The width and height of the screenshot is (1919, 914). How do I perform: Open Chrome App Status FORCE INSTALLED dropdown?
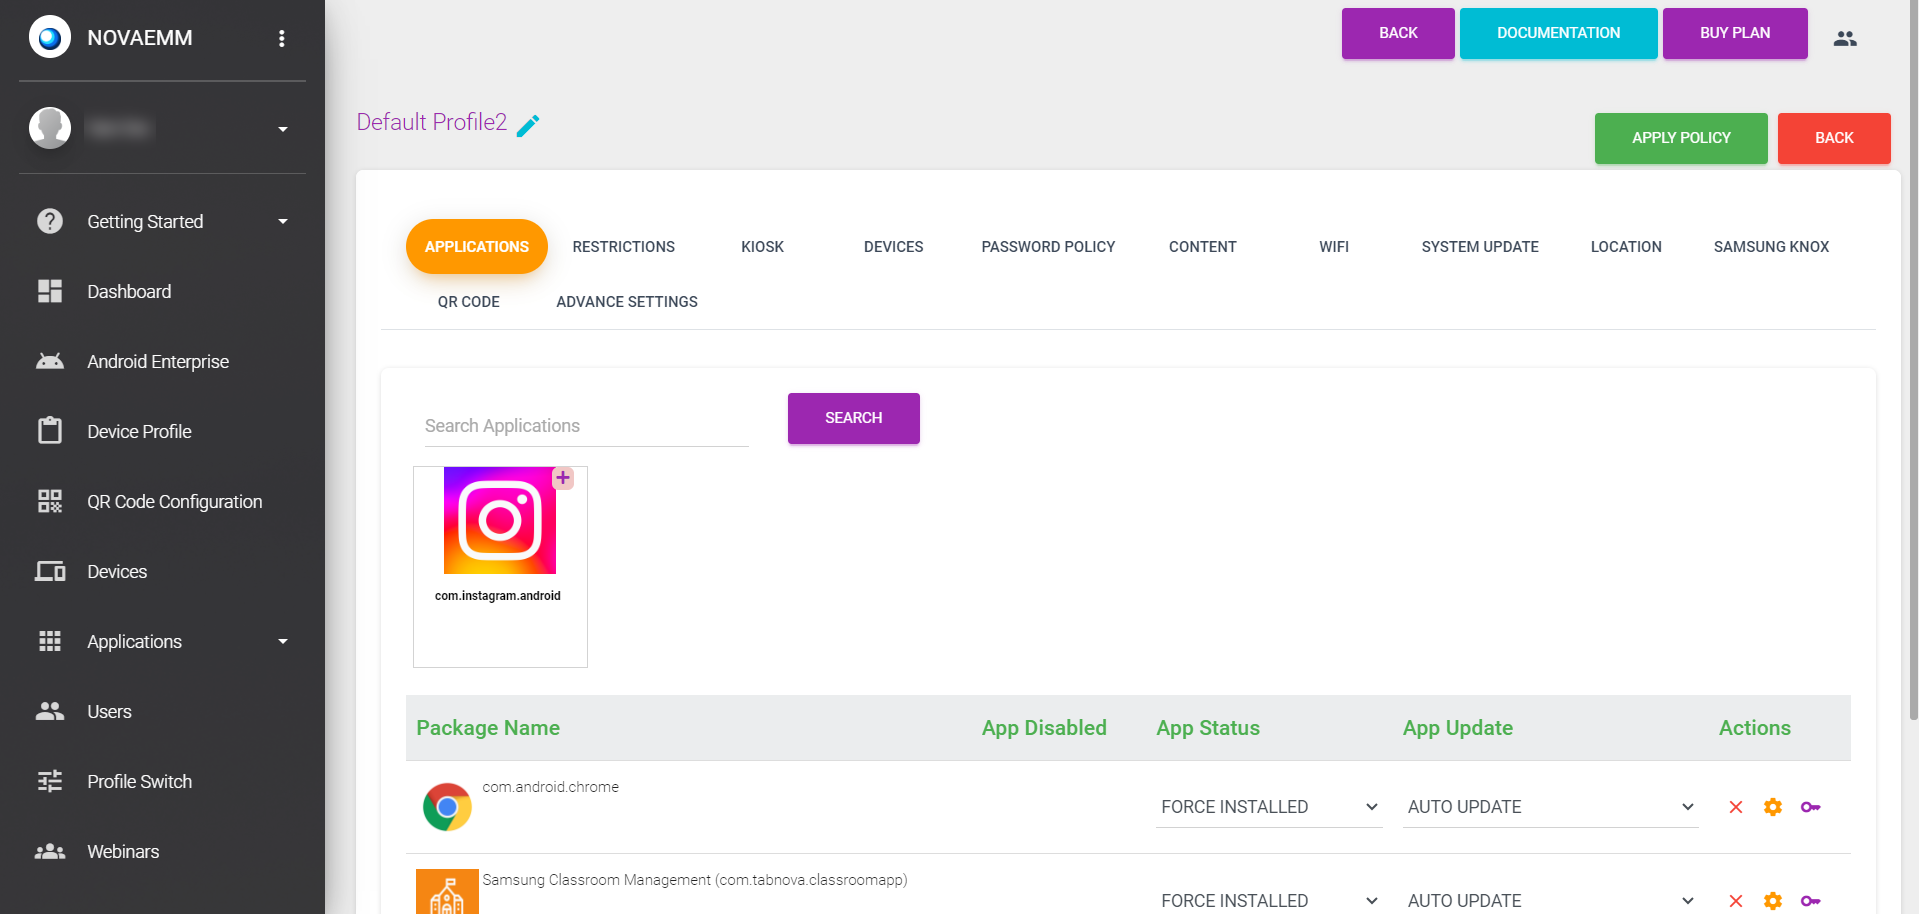click(1269, 807)
